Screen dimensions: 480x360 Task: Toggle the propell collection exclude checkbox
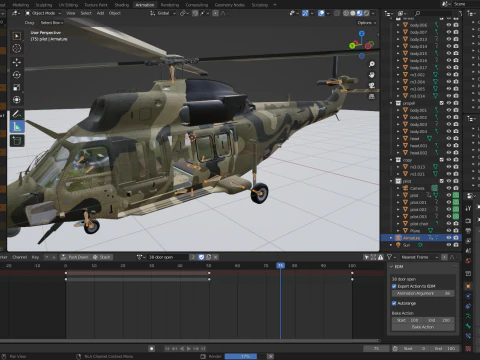pyautogui.click(x=442, y=103)
